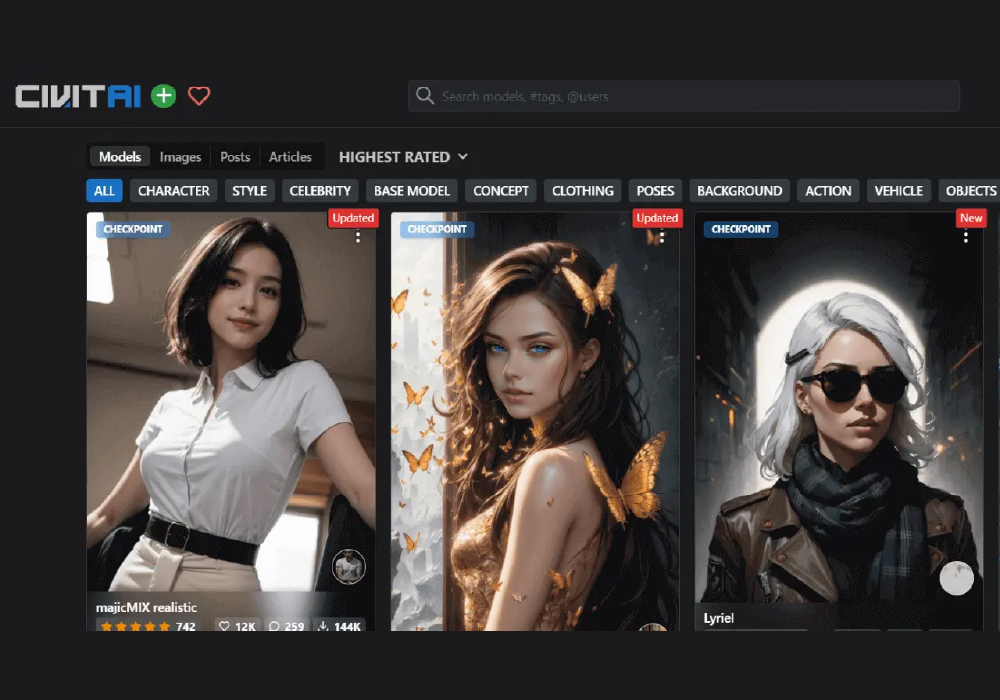This screenshot has width=1000, height=700.
Task: Expand the Highest Rated sort dropdown
Action: tap(403, 157)
